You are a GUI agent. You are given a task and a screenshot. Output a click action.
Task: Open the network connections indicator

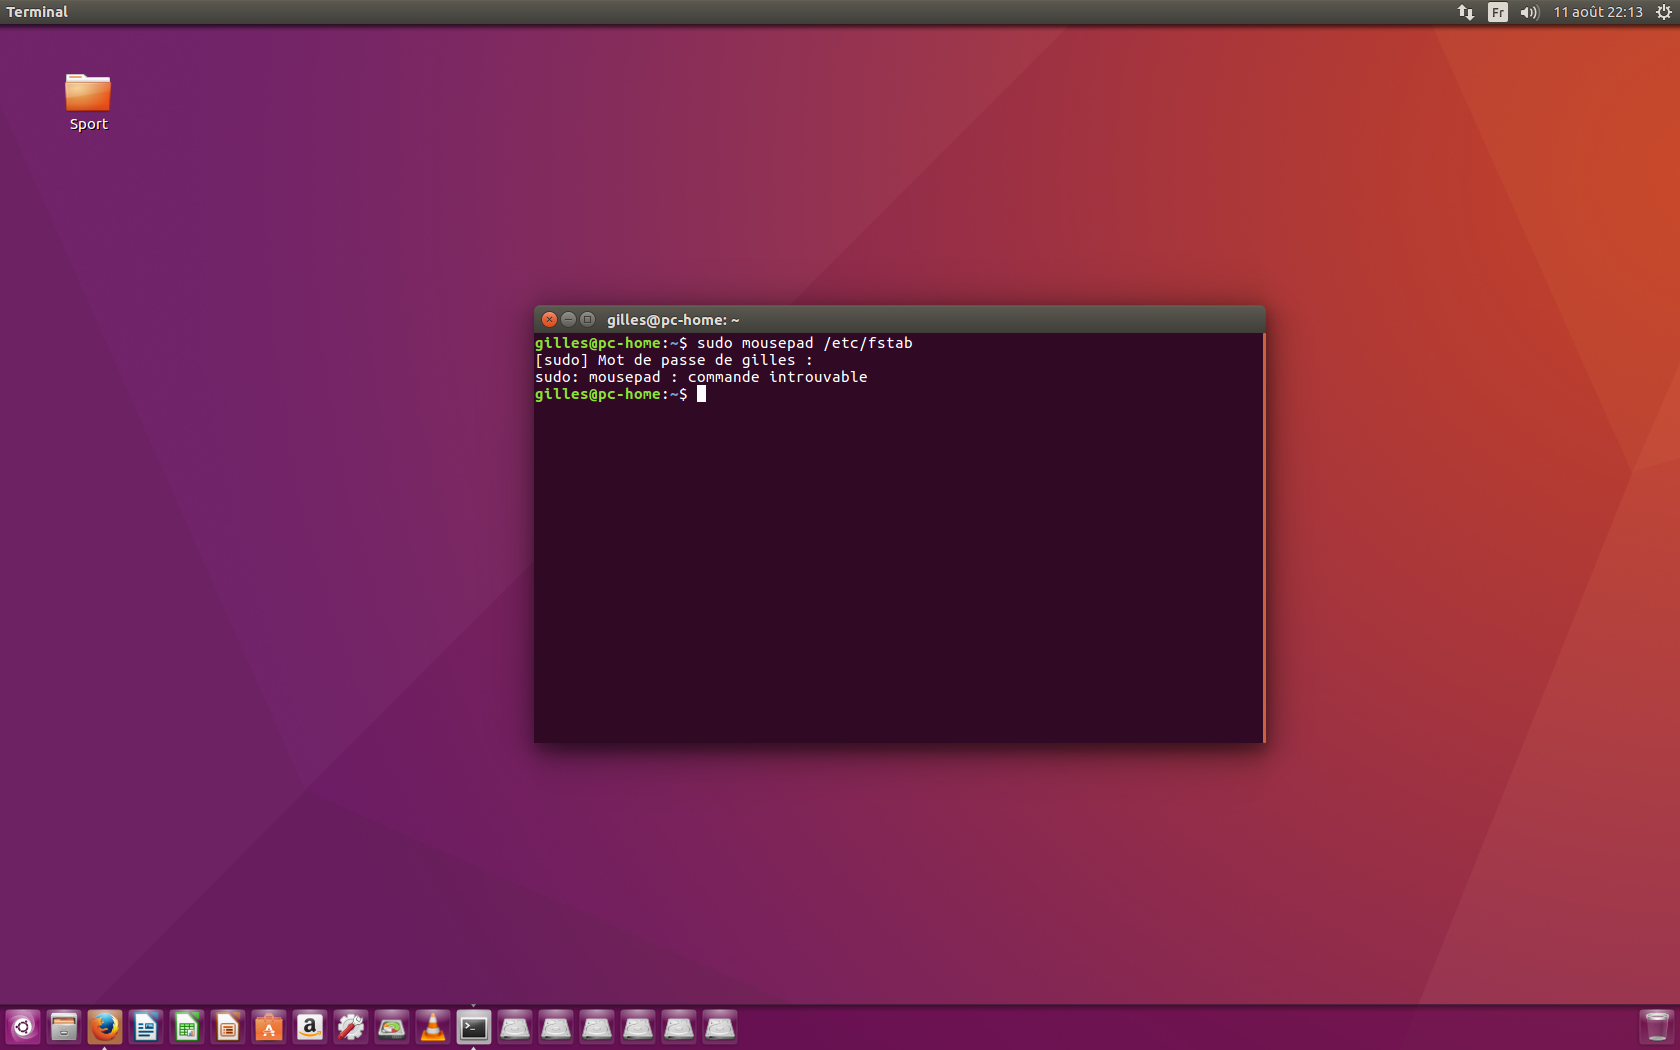pyautogui.click(x=1466, y=12)
